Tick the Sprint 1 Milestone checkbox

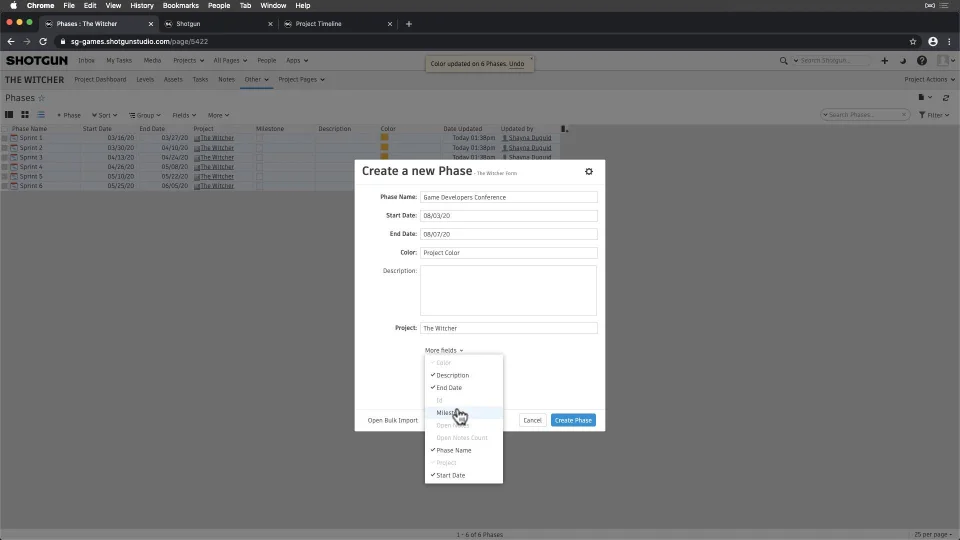click(x=260, y=138)
